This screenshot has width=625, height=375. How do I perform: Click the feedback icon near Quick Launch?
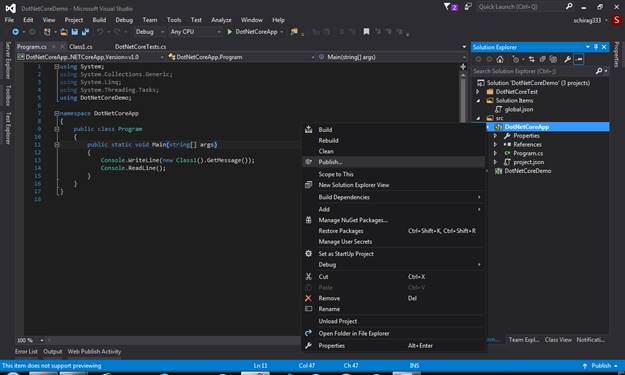coord(468,7)
